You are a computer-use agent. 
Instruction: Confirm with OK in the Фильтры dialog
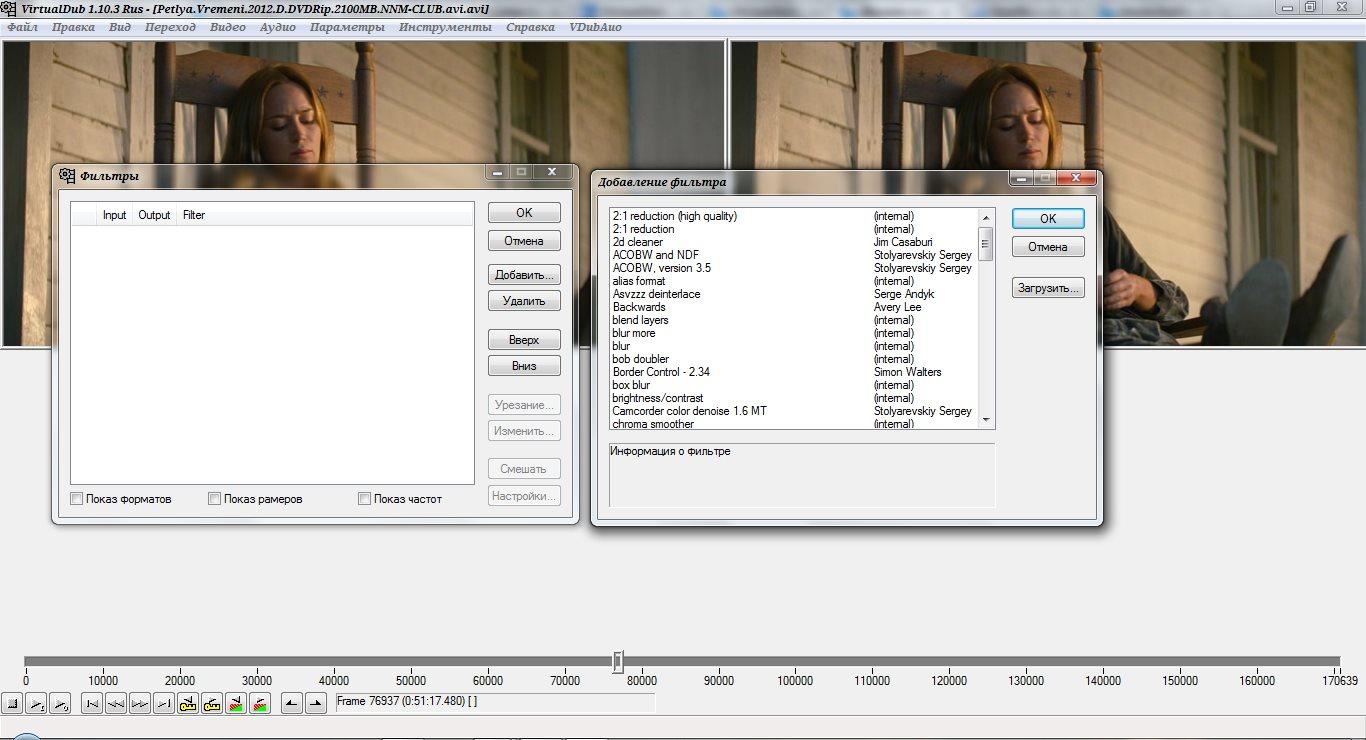[x=524, y=213]
